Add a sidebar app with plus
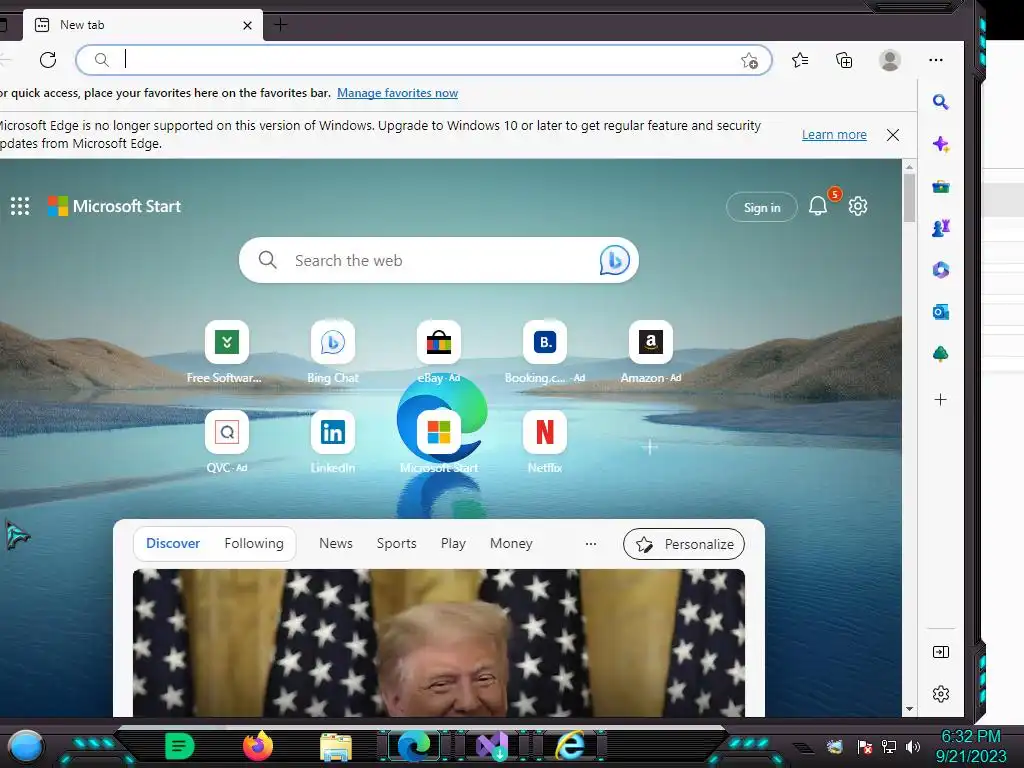Image resolution: width=1024 pixels, height=768 pixels. (x=940, y=400)
